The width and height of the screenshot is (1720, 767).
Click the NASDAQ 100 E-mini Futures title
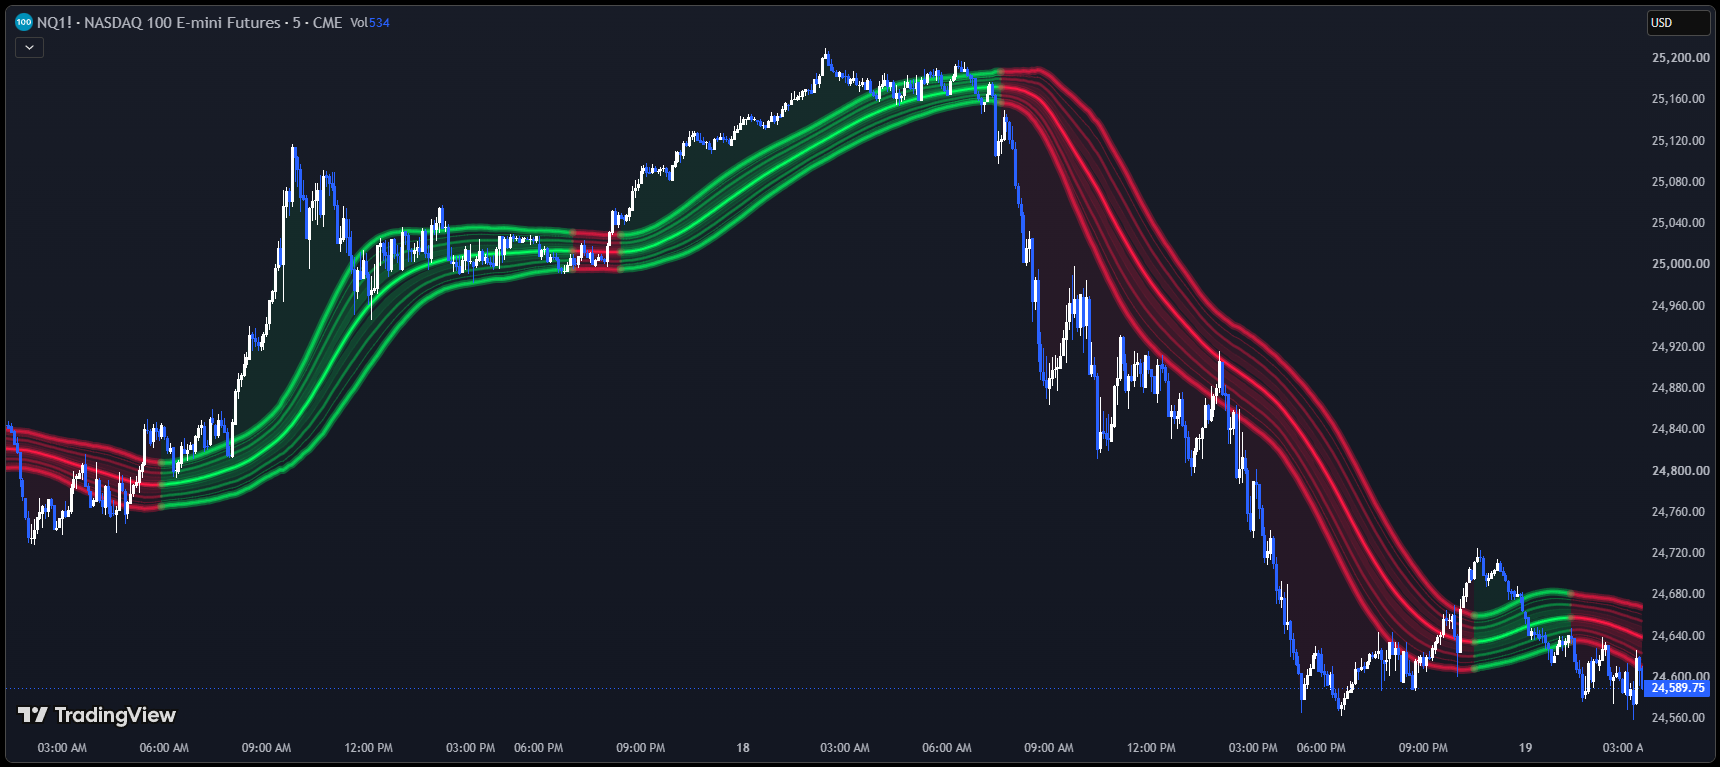(182, 22)
